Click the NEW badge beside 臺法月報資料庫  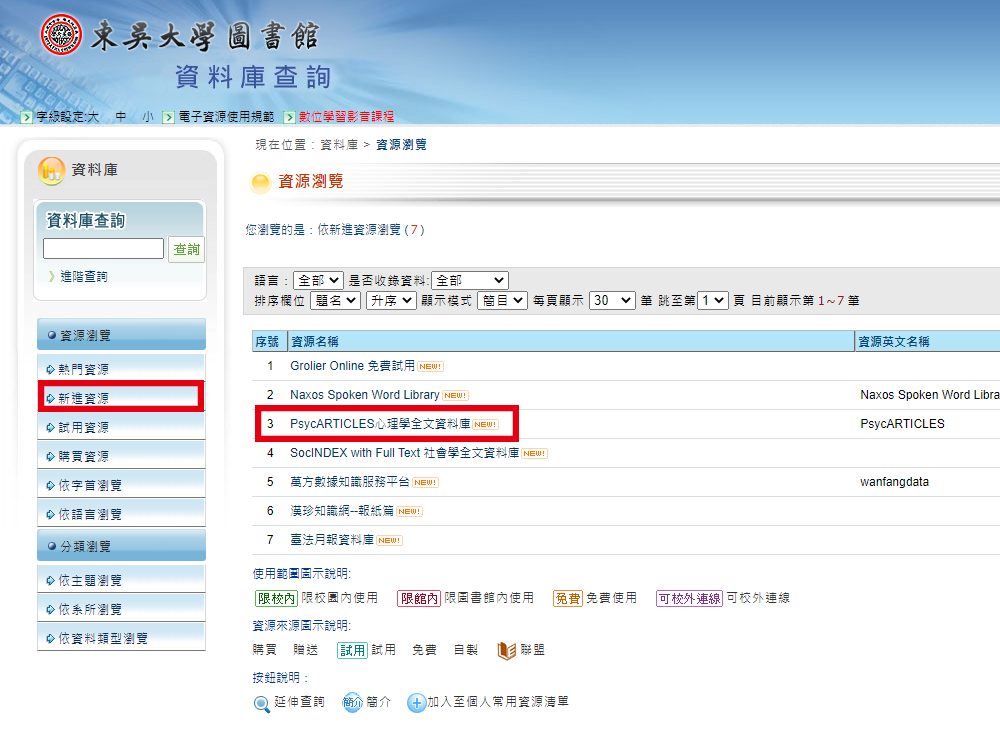point(389,541)
